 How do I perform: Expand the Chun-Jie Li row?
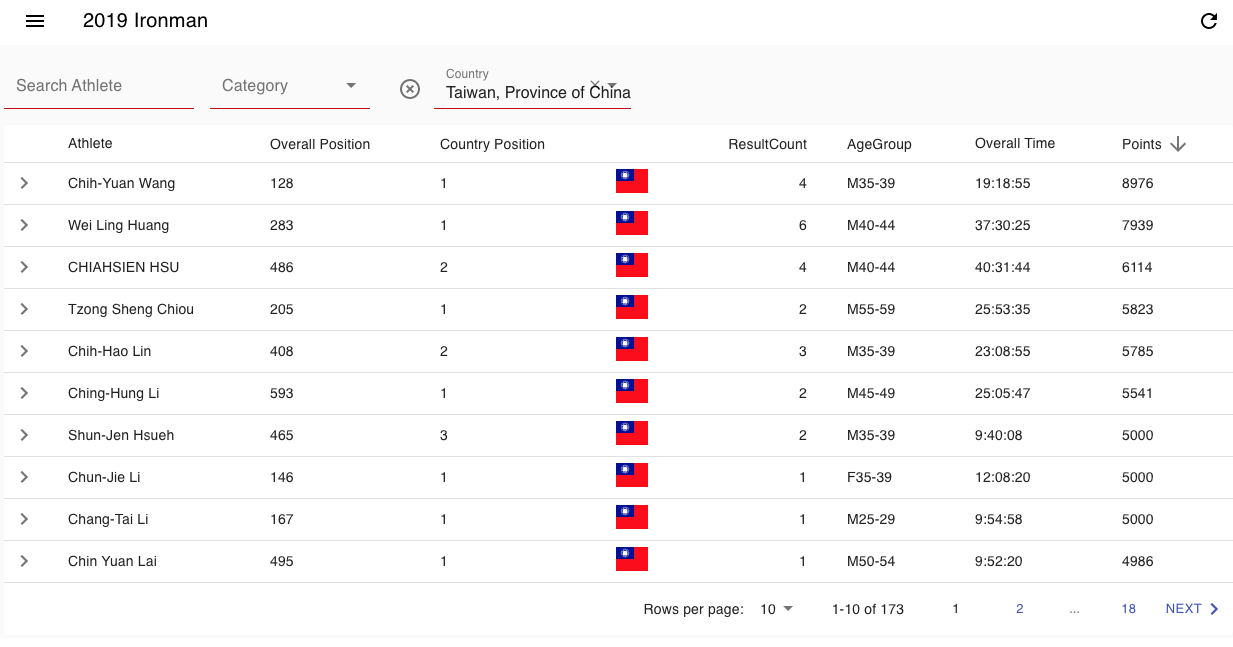(24, 477)
